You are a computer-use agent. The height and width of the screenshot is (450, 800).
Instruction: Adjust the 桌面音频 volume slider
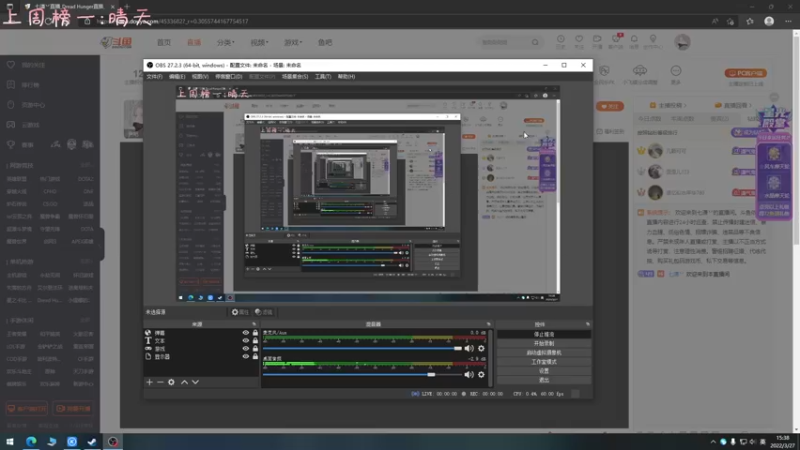tap(362, 374)
